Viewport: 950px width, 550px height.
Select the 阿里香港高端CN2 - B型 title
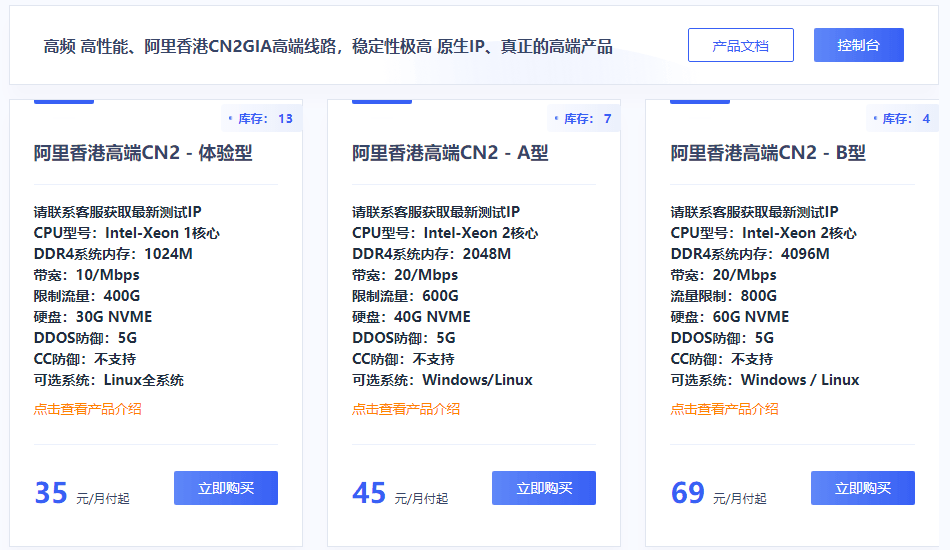pyautogui.click(x=768, y=153)
